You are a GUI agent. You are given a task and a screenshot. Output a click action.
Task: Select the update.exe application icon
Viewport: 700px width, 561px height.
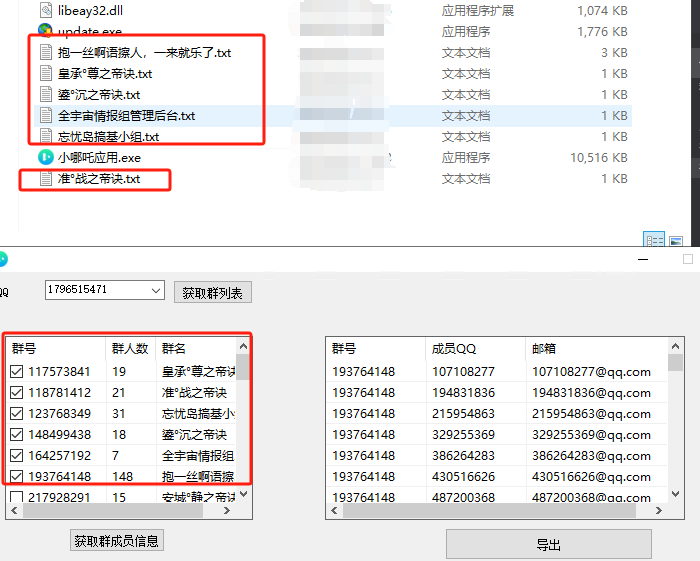[46, 31]
